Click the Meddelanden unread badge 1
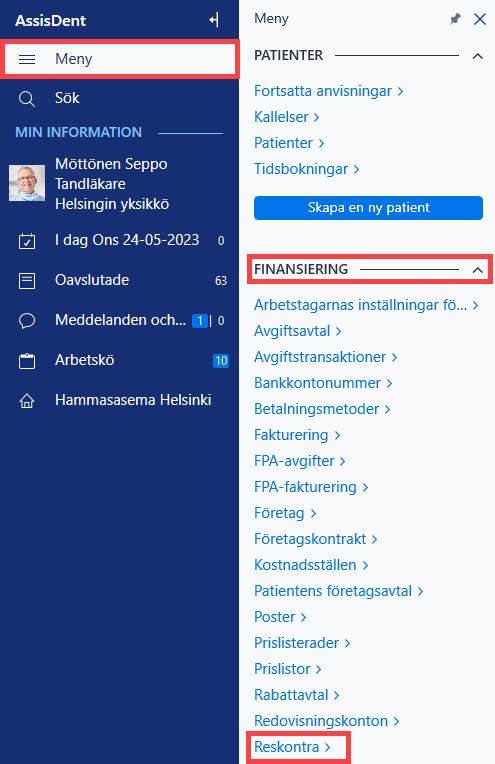This screenshot has width=495, height=764. point(200,321)
